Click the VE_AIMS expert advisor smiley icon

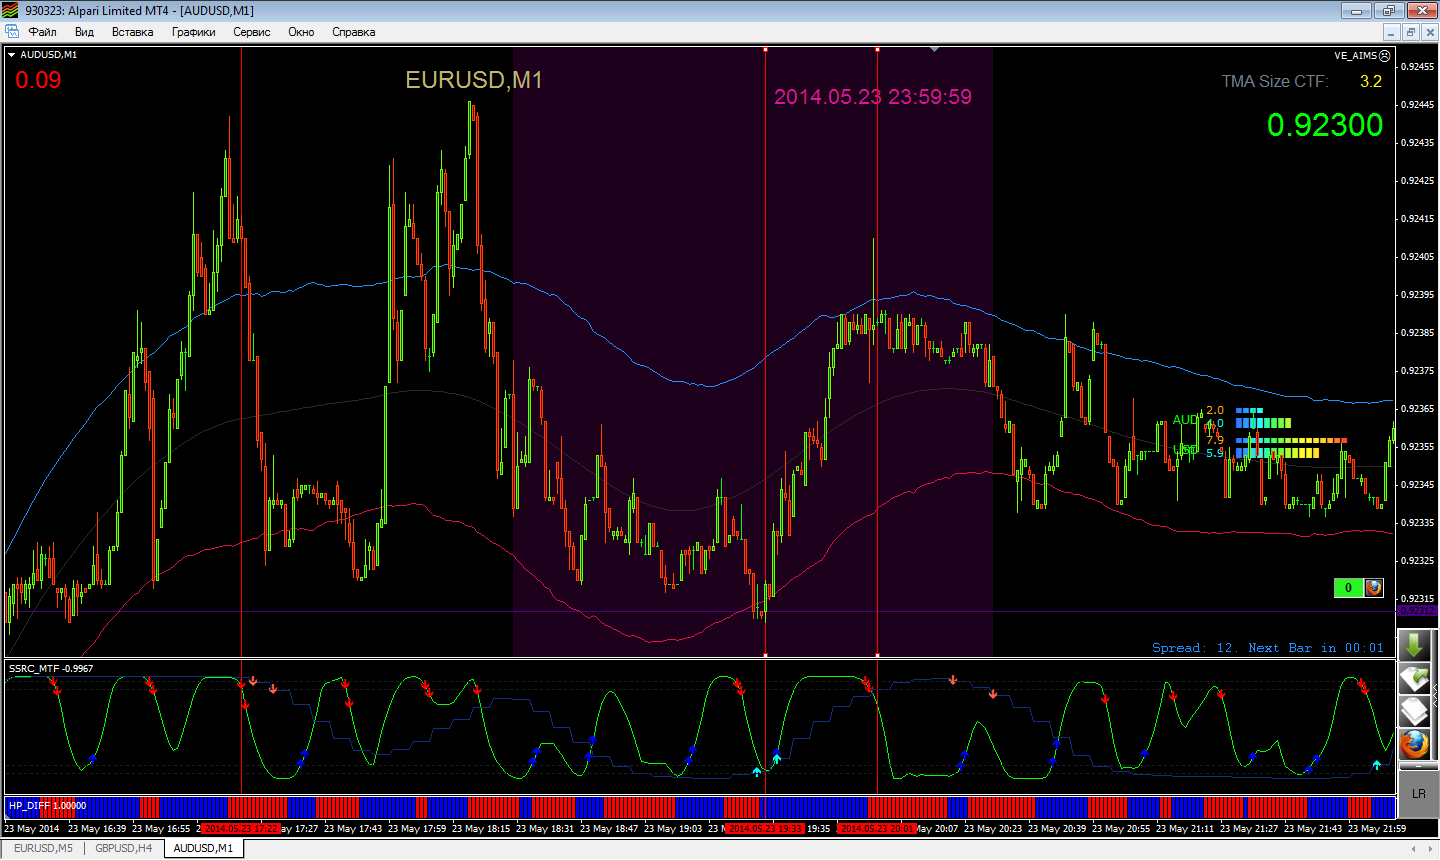pyautogui.click(x=1385, y=56)
